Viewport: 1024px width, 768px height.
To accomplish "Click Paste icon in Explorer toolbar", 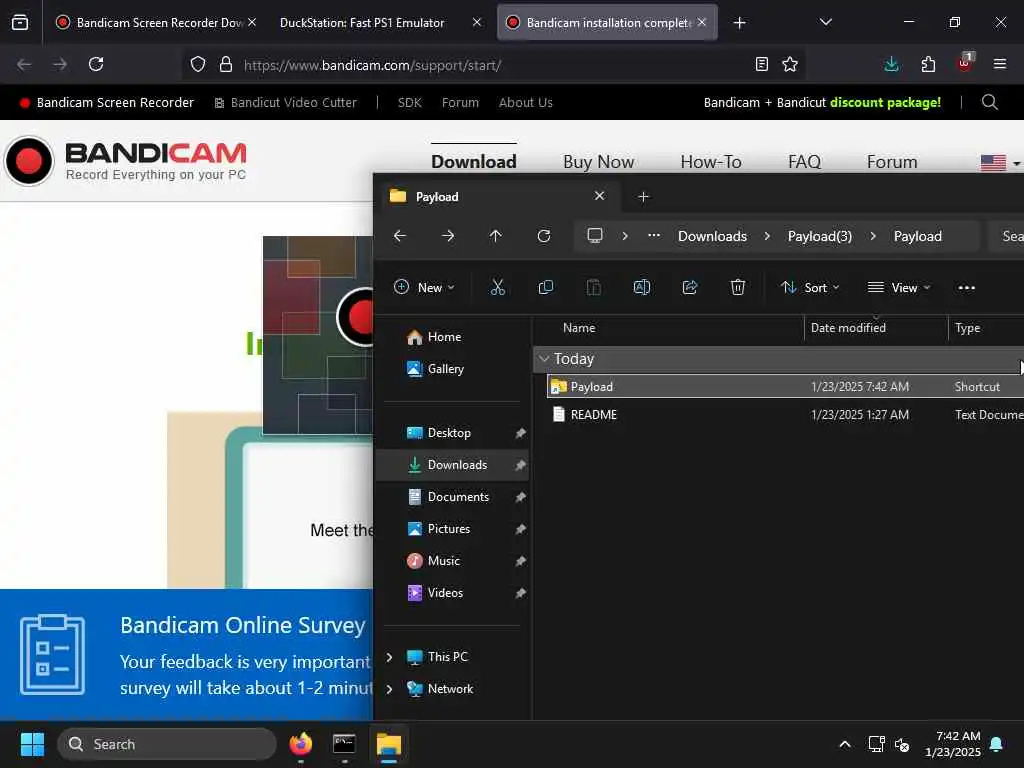I will [x=594, y=287].
